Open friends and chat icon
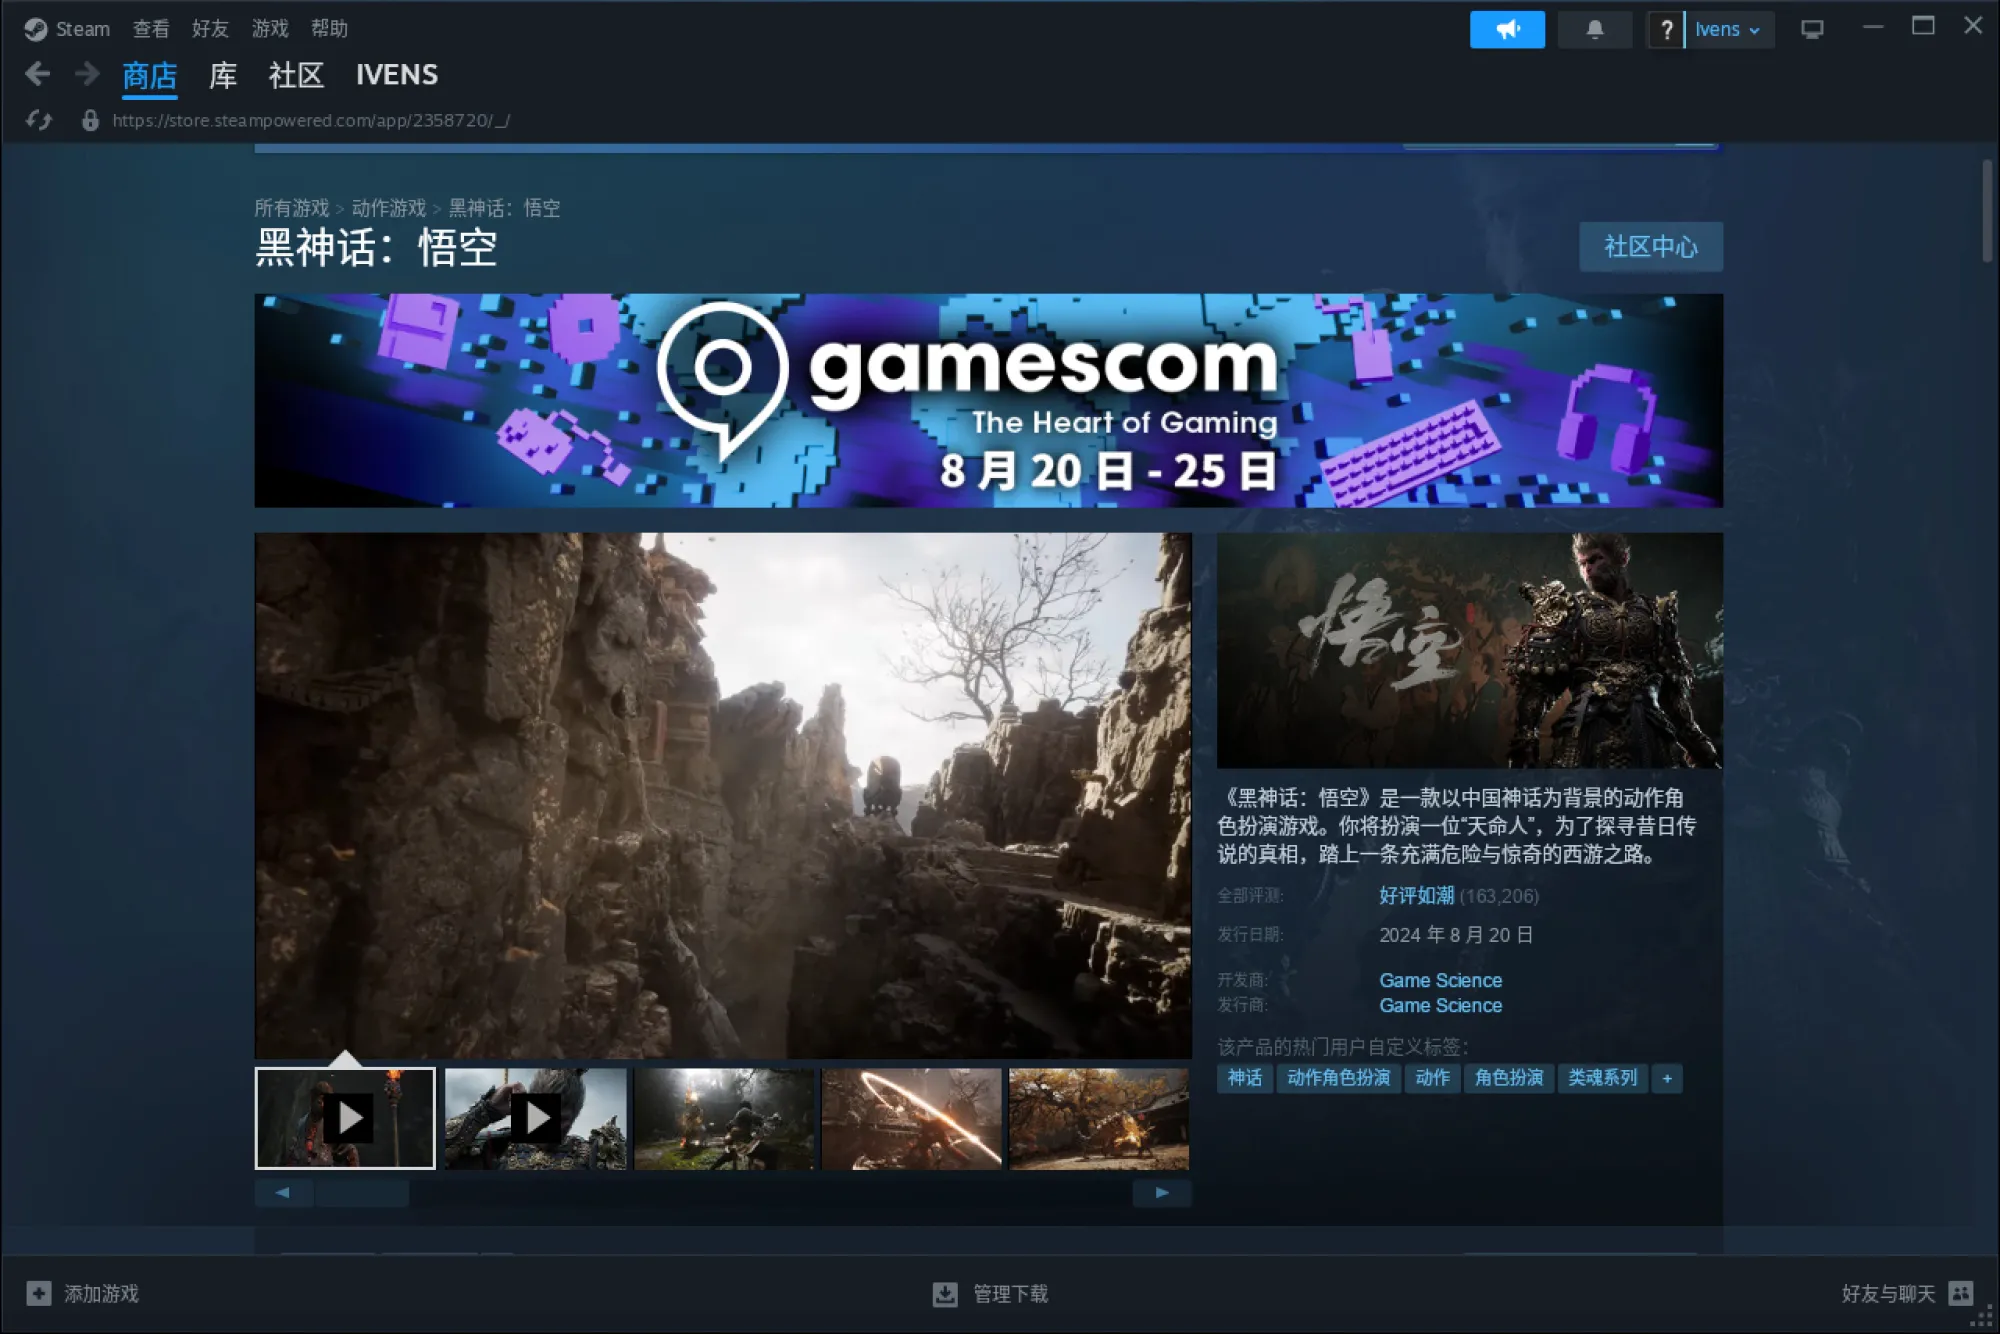The height and width of the screenshot is (1334, 2000). click(x=1961, y=1293)
